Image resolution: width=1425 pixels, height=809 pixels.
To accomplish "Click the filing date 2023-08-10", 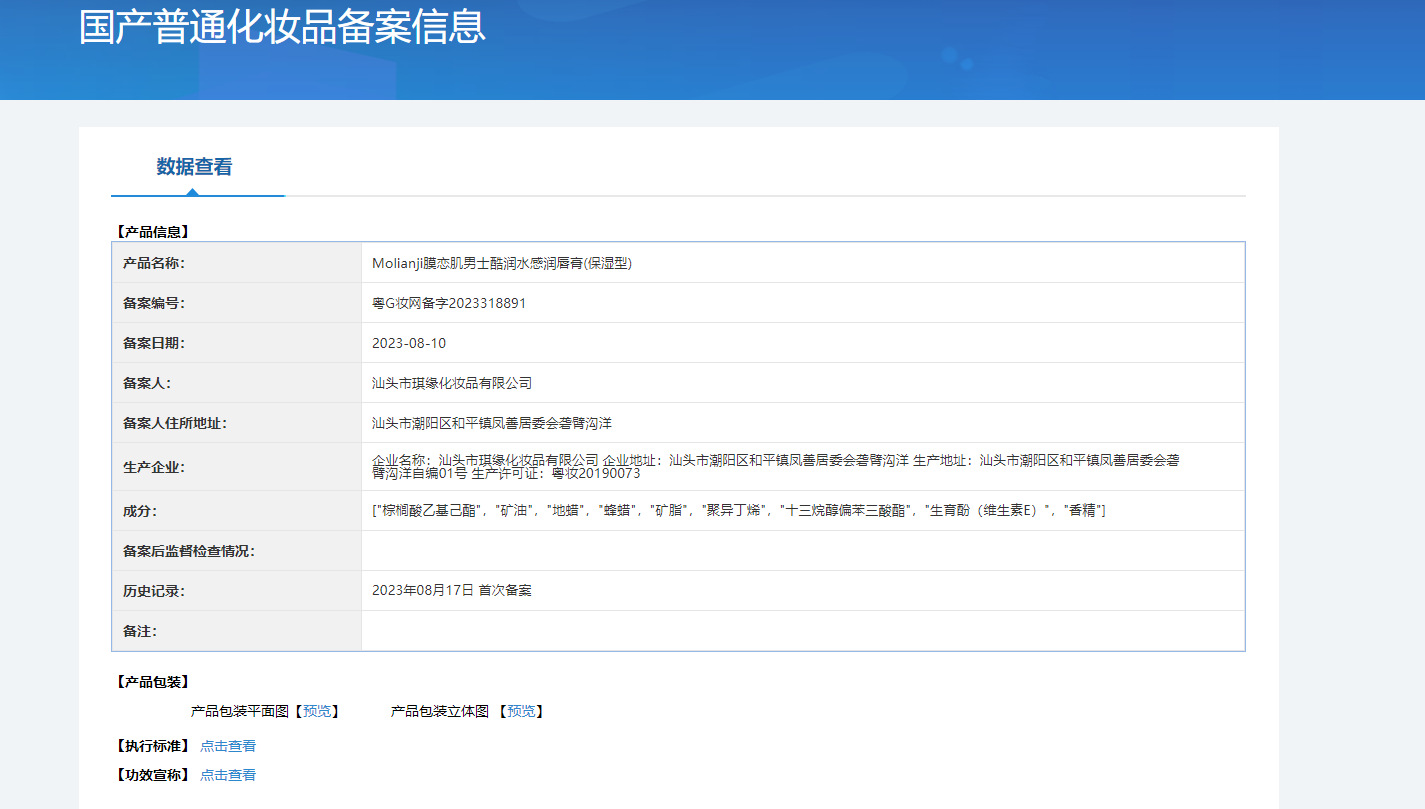I will pyautogui.click(x=409, y=343).
